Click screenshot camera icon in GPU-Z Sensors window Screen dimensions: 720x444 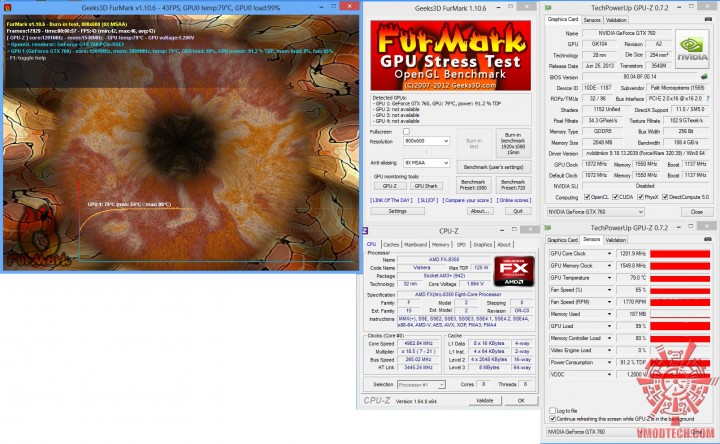tap(708, 239)
